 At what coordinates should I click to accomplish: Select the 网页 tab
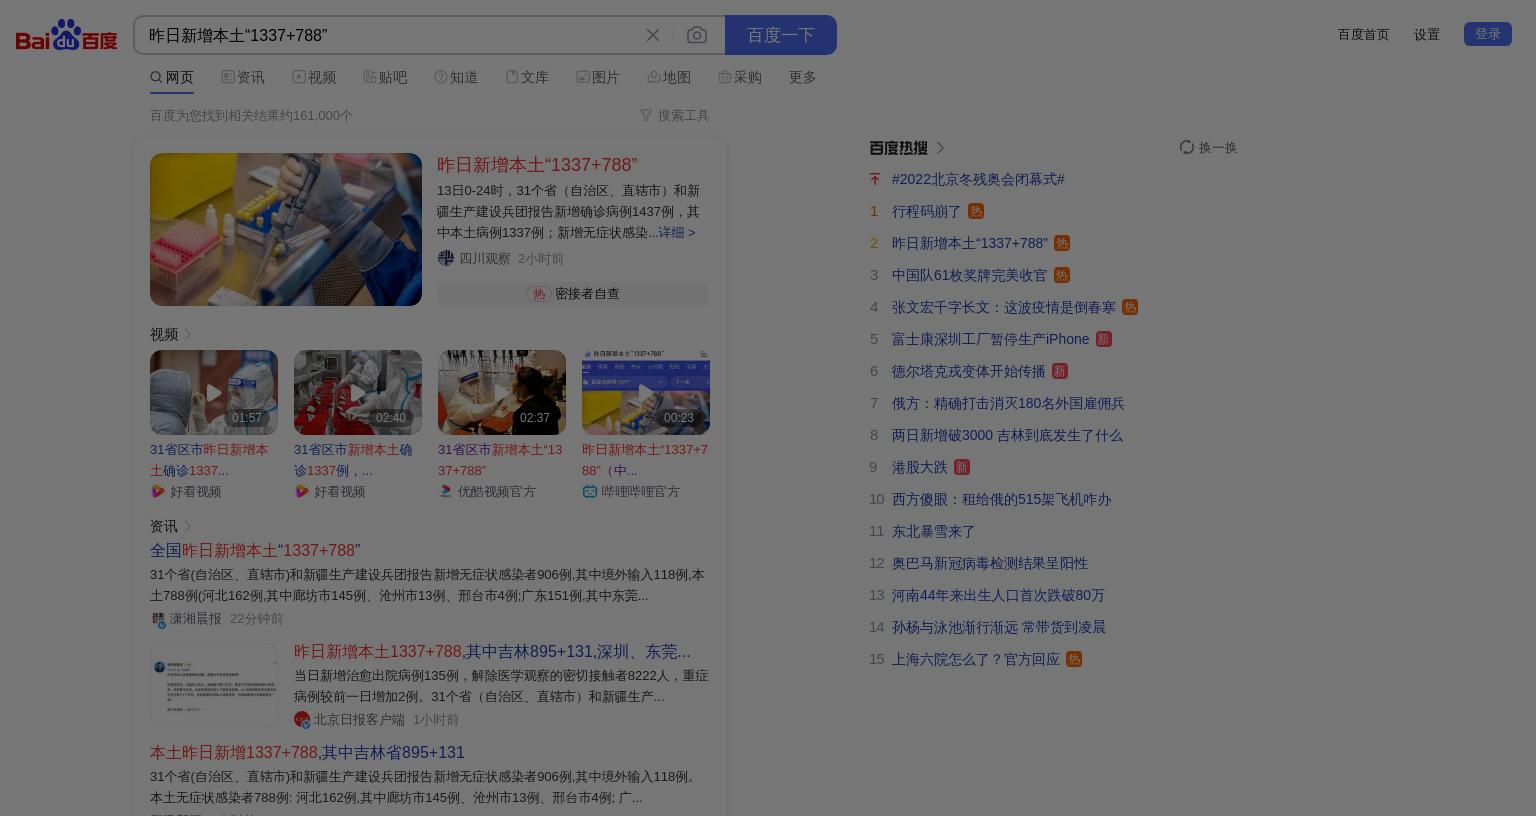click(x=172, y=77)
